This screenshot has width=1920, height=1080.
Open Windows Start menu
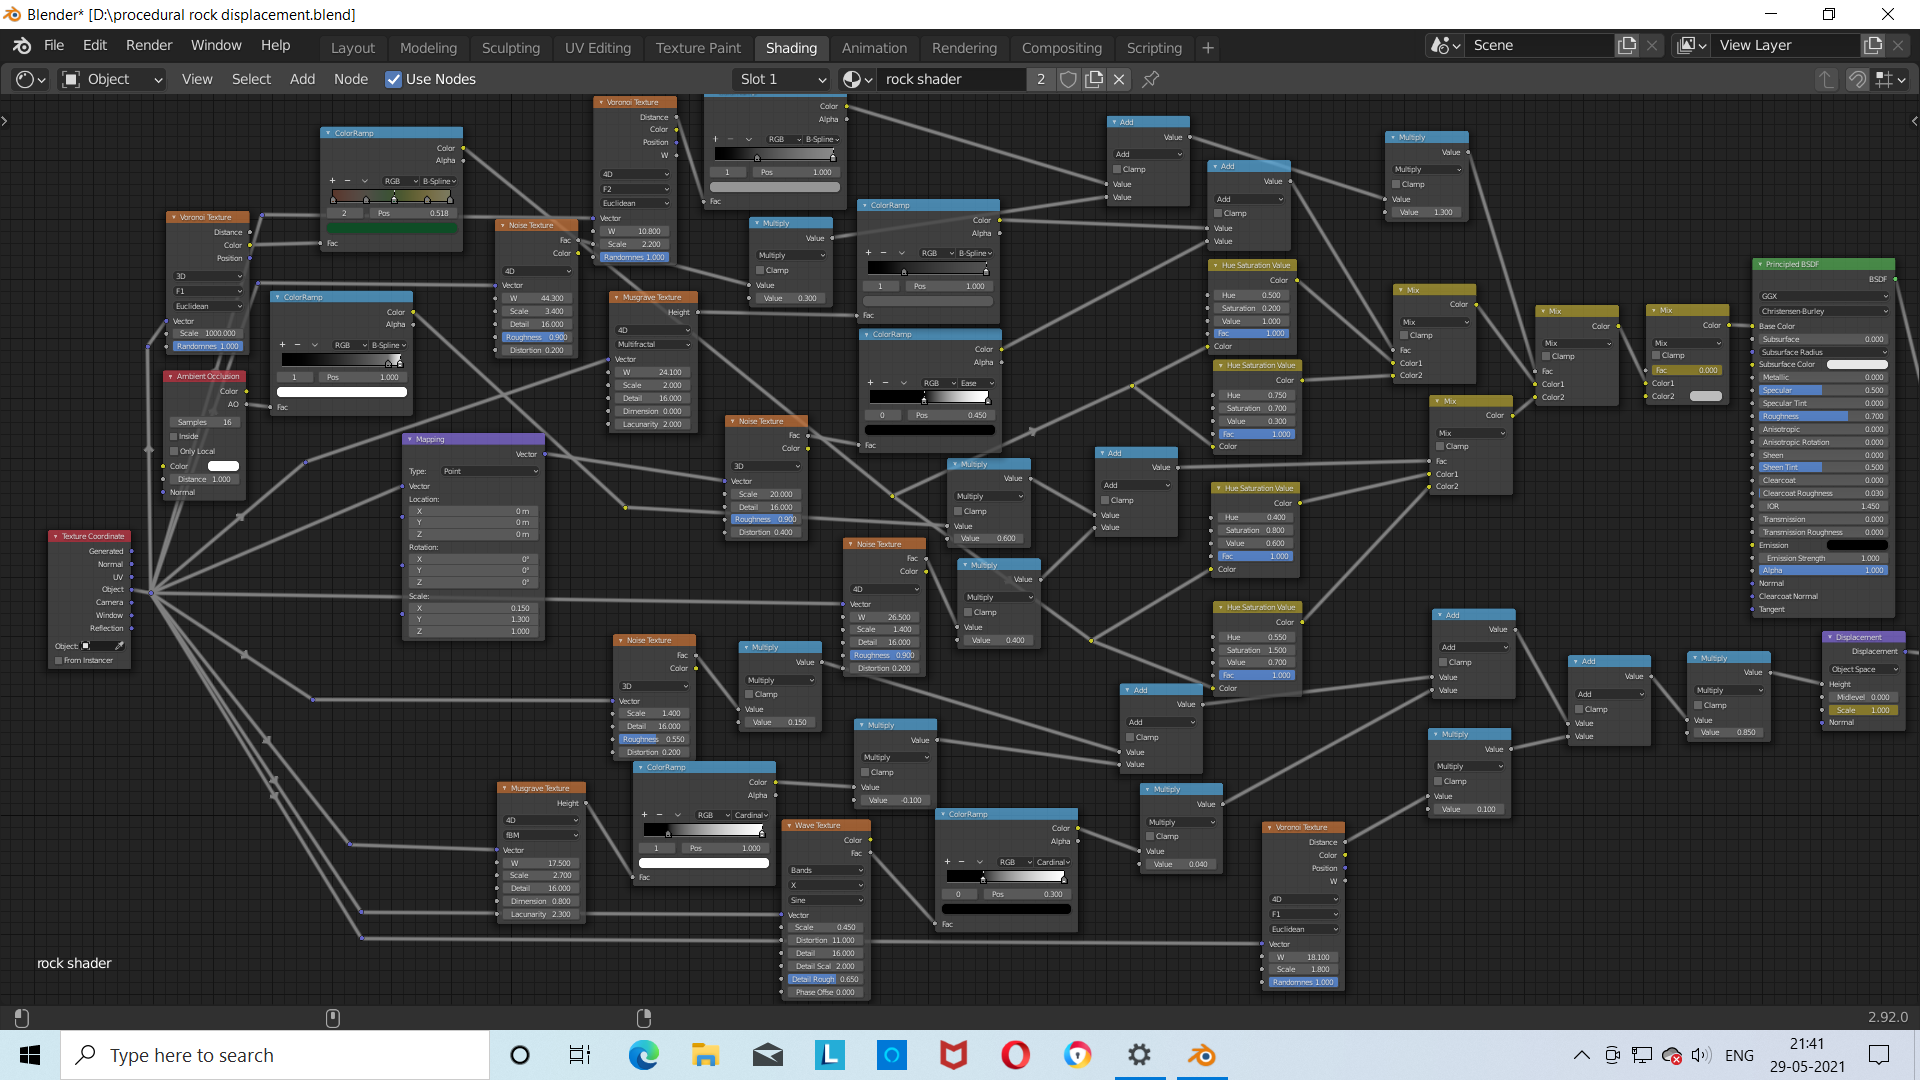30,1055
